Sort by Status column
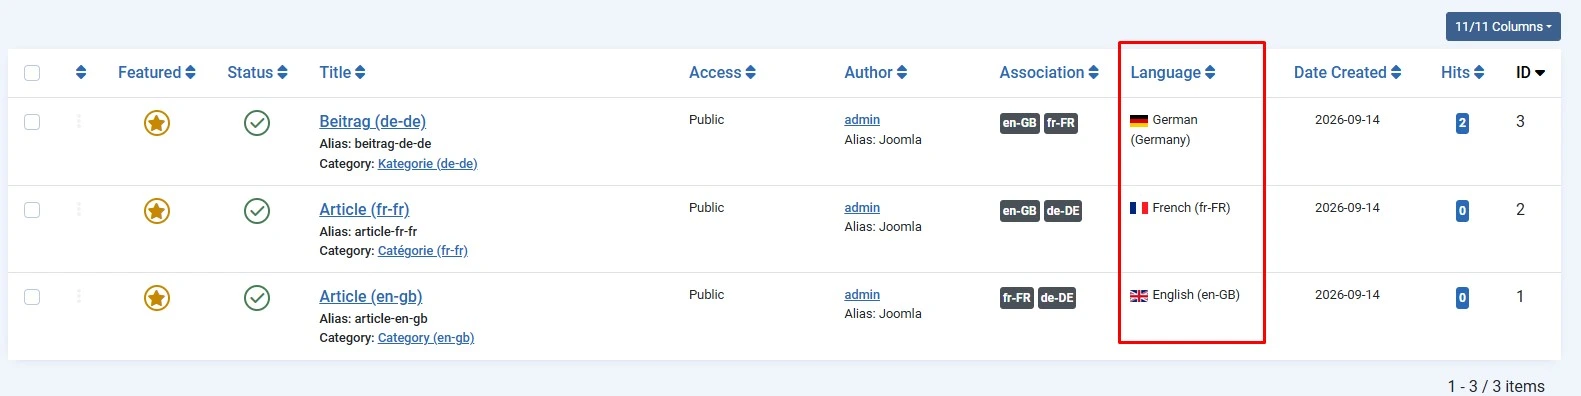Viewport: 1581px width, 396px height. click(257, 72)
